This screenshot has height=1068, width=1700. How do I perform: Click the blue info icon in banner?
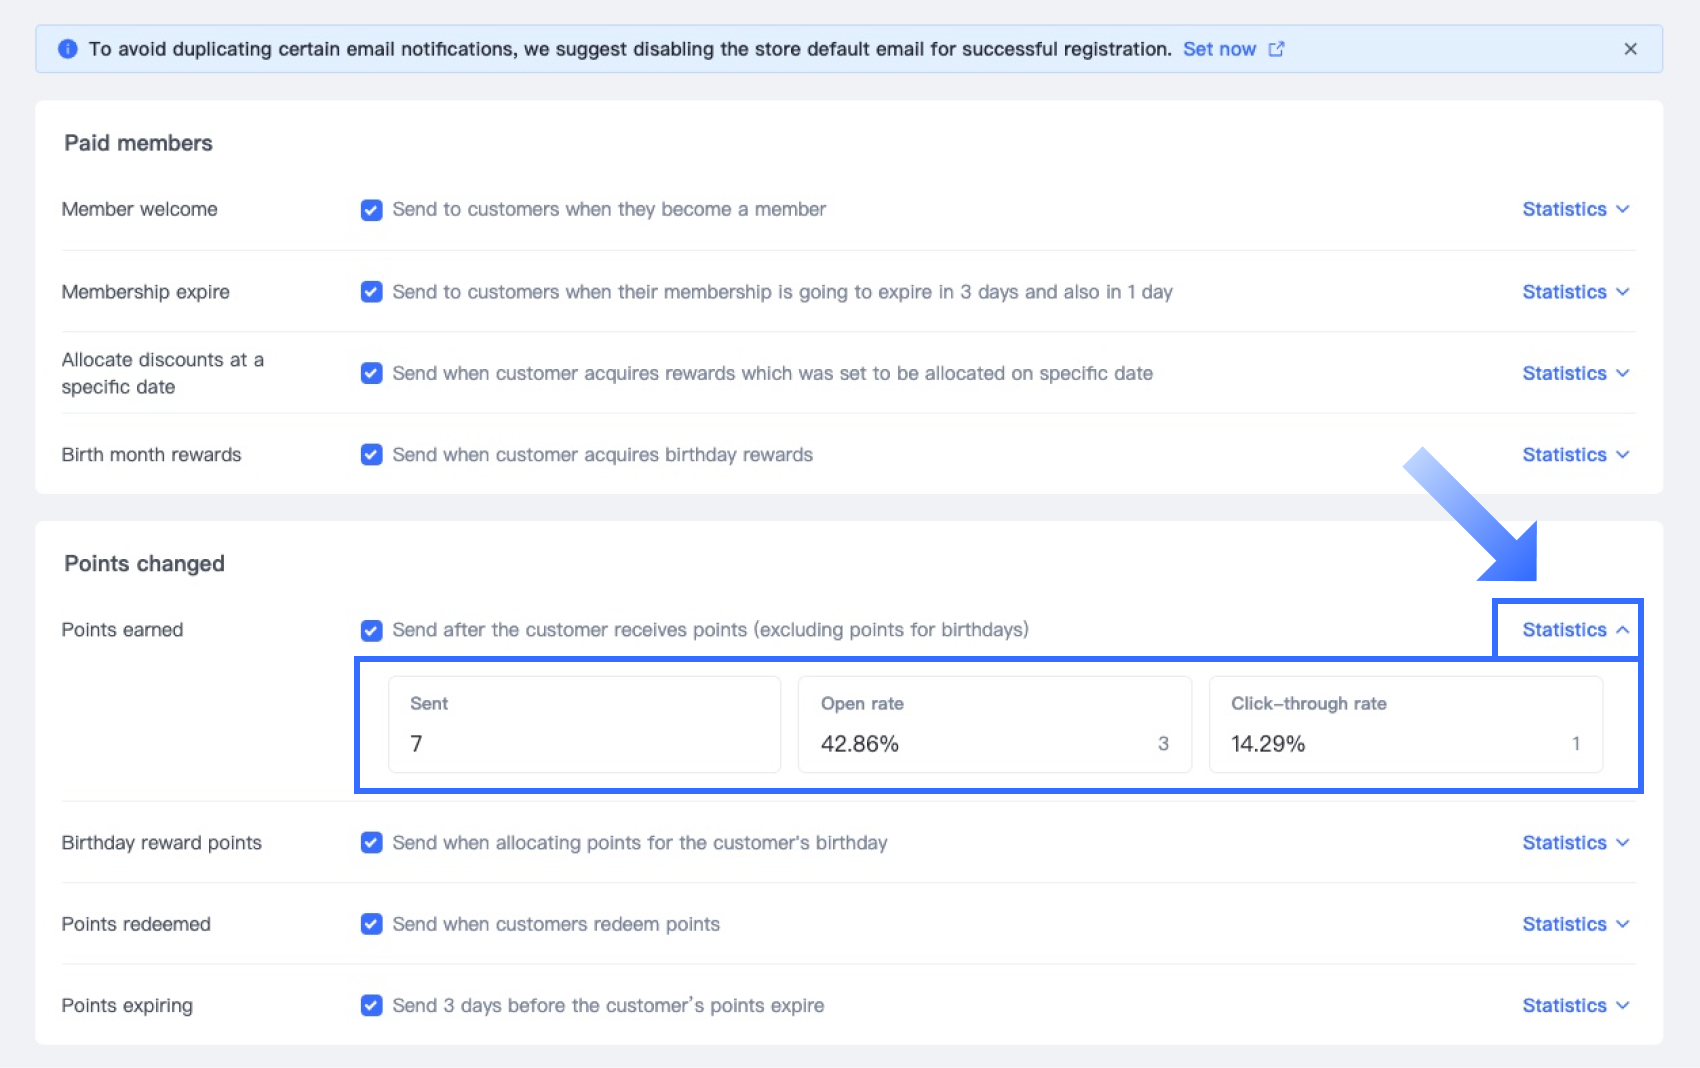(68, 49)
